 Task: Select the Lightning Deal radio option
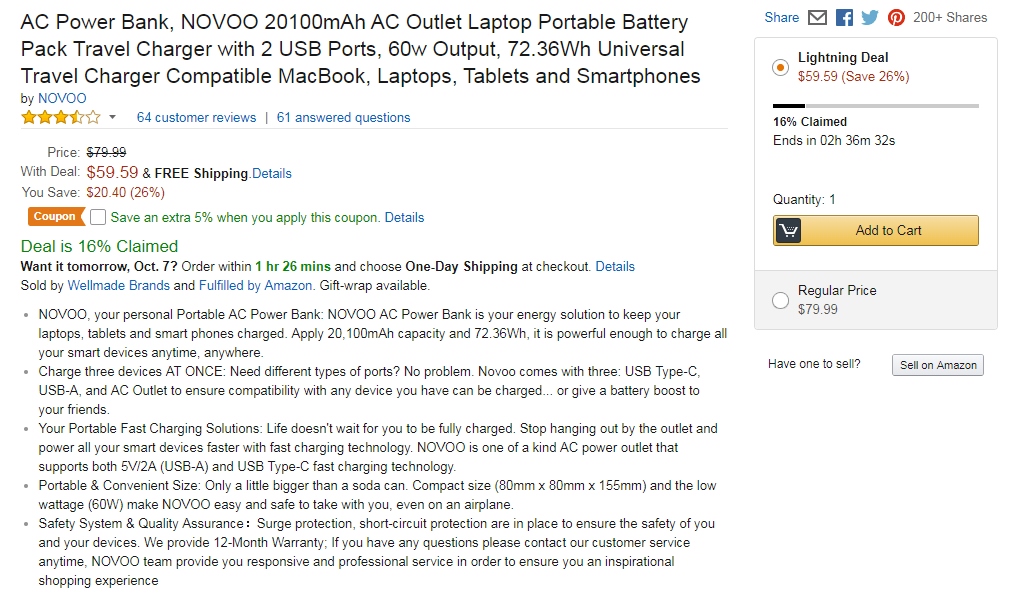point(780,67)
